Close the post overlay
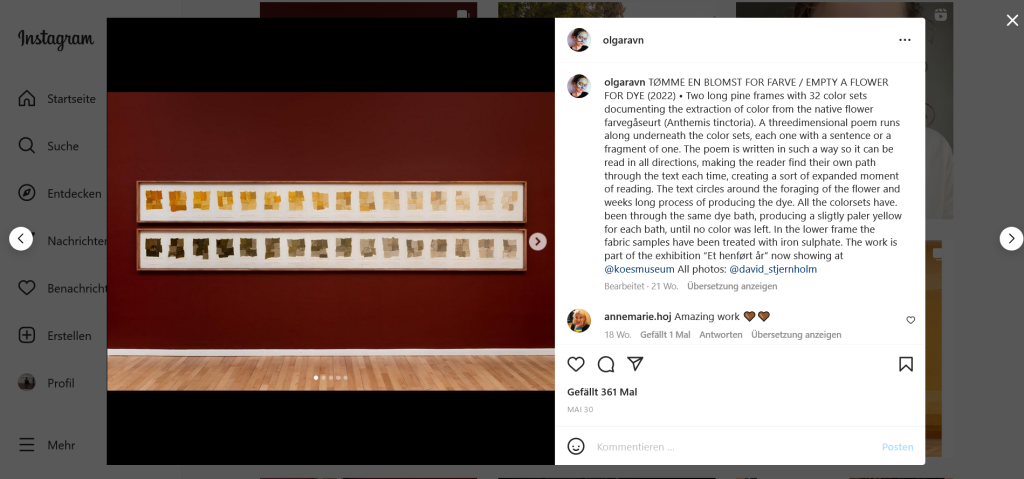This screenshot has height=479, width=1024. pos(1012,20)
